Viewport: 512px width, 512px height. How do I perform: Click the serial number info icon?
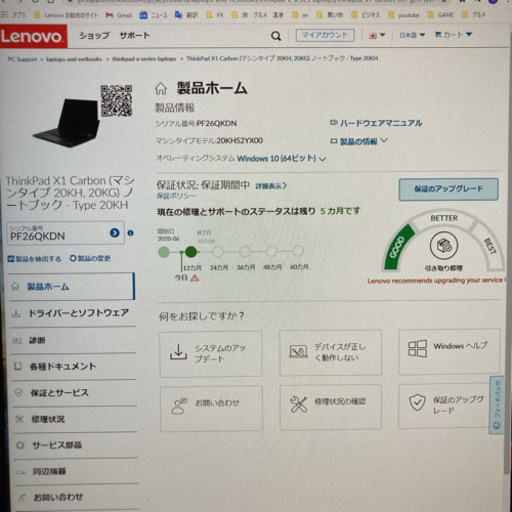[x=131, y=233]
